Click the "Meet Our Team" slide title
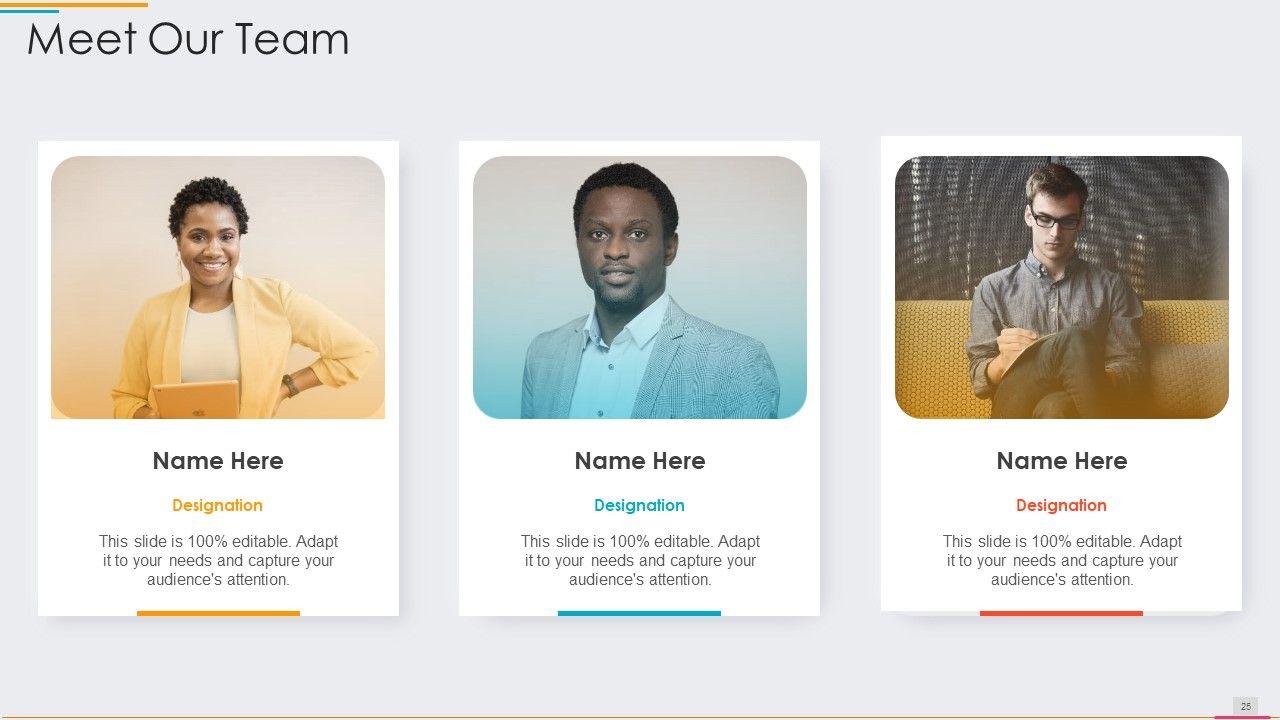This screenshot has width=1280, height=720. click(188, 39)
